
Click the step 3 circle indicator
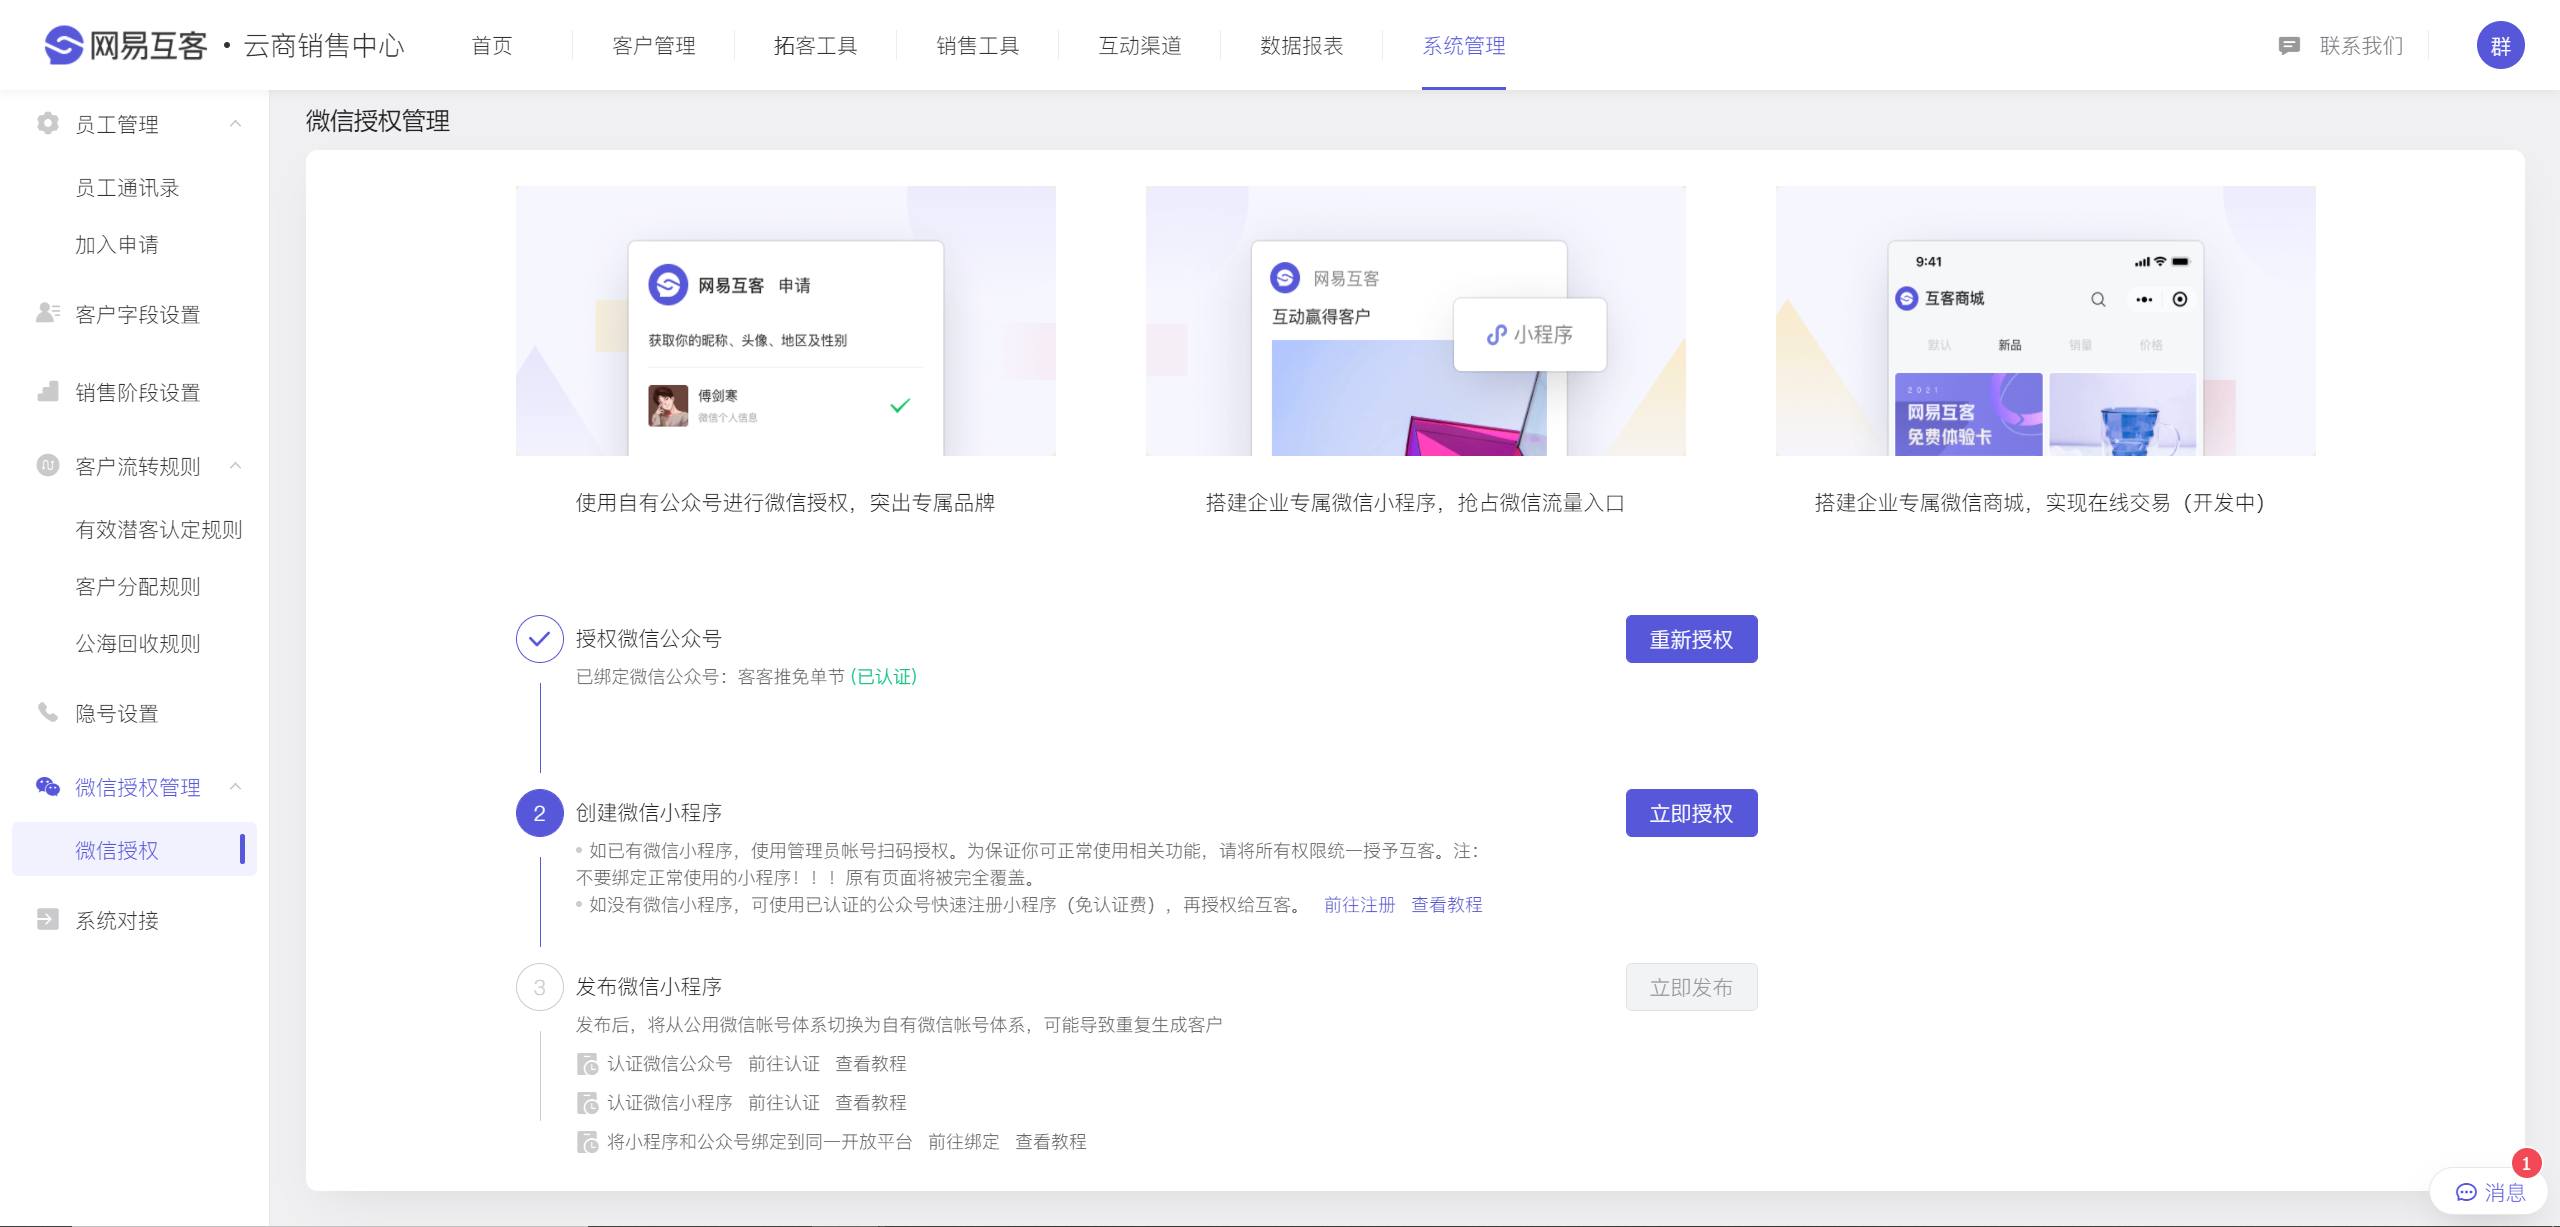[x=540, y=987]
